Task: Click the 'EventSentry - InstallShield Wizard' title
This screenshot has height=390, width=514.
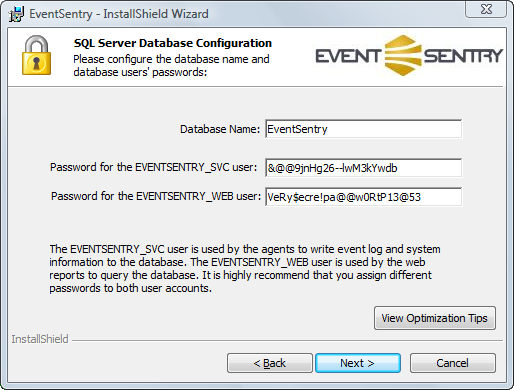Action: coord(119,14)
